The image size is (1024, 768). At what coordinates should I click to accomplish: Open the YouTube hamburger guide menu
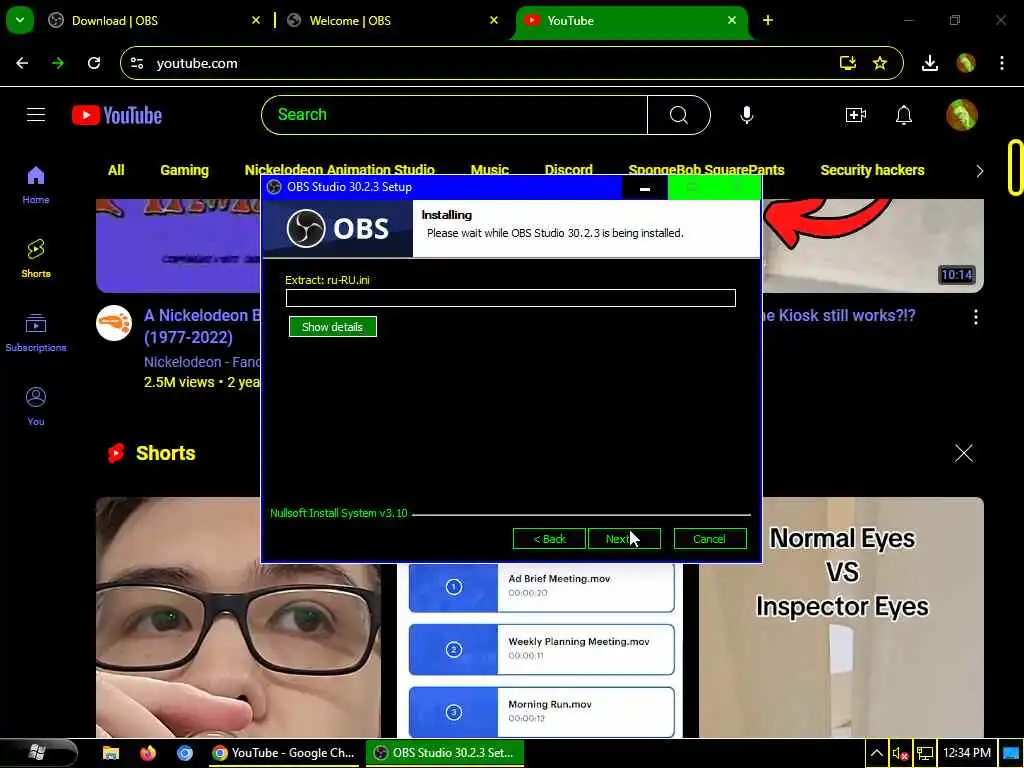click(36, 115)
